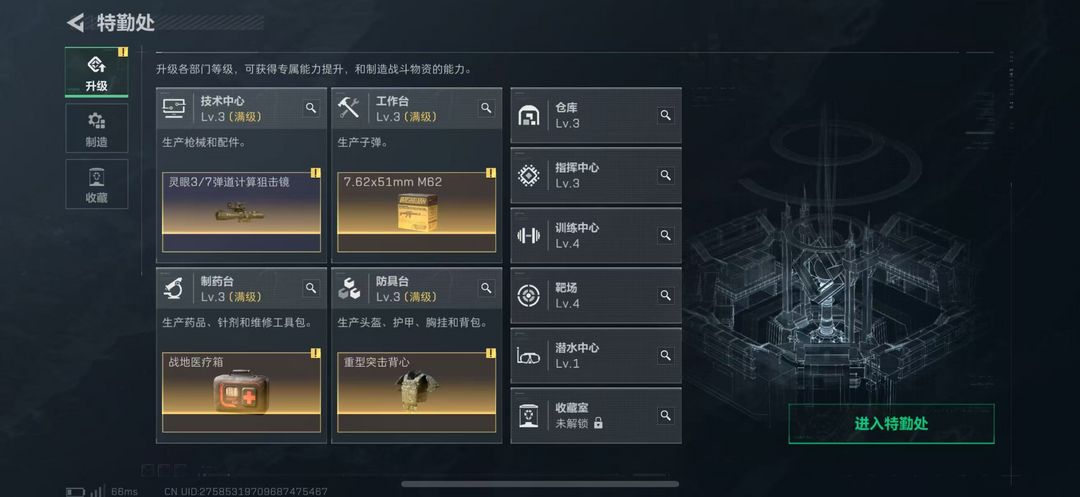The height and width of the screenshot is (497, 1080).
Task: Click the 进入特勤处 button
Action: tap(891, 423)
